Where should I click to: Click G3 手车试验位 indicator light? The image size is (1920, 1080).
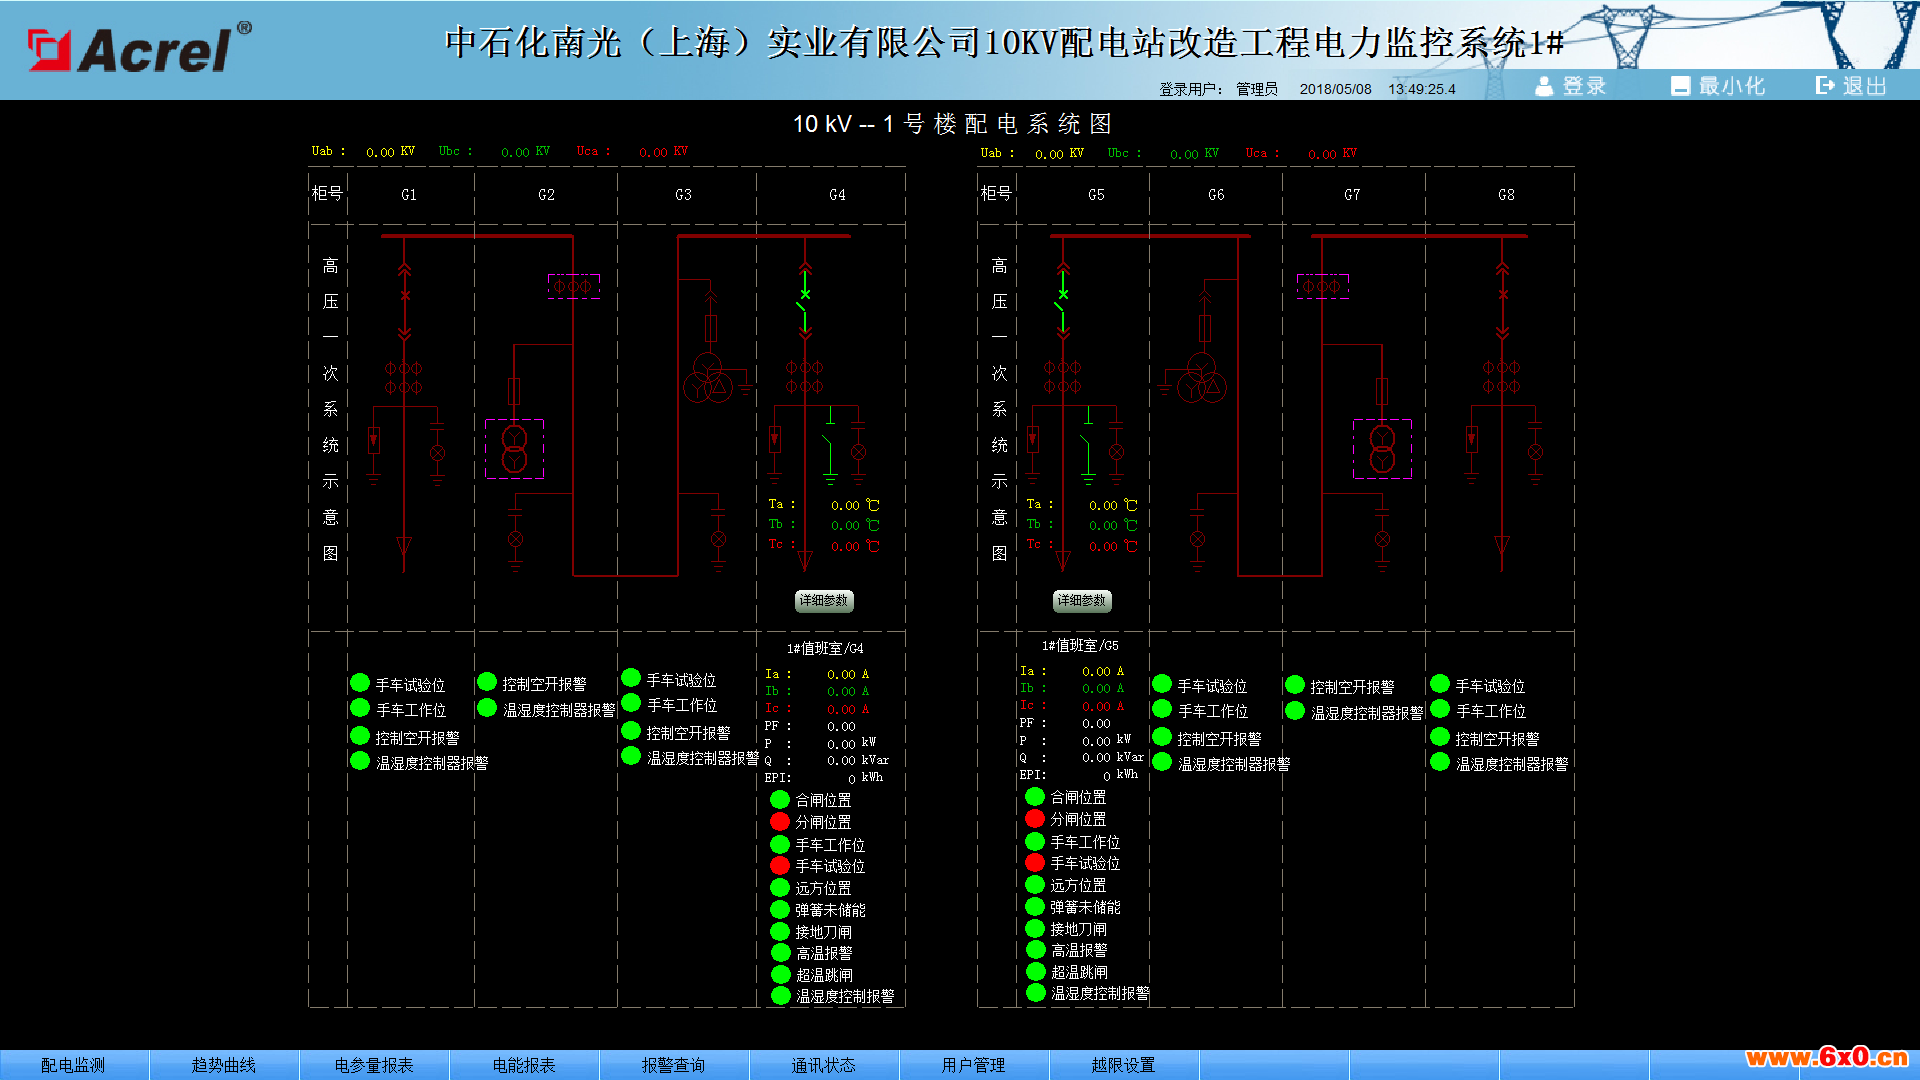coord(631,679)
